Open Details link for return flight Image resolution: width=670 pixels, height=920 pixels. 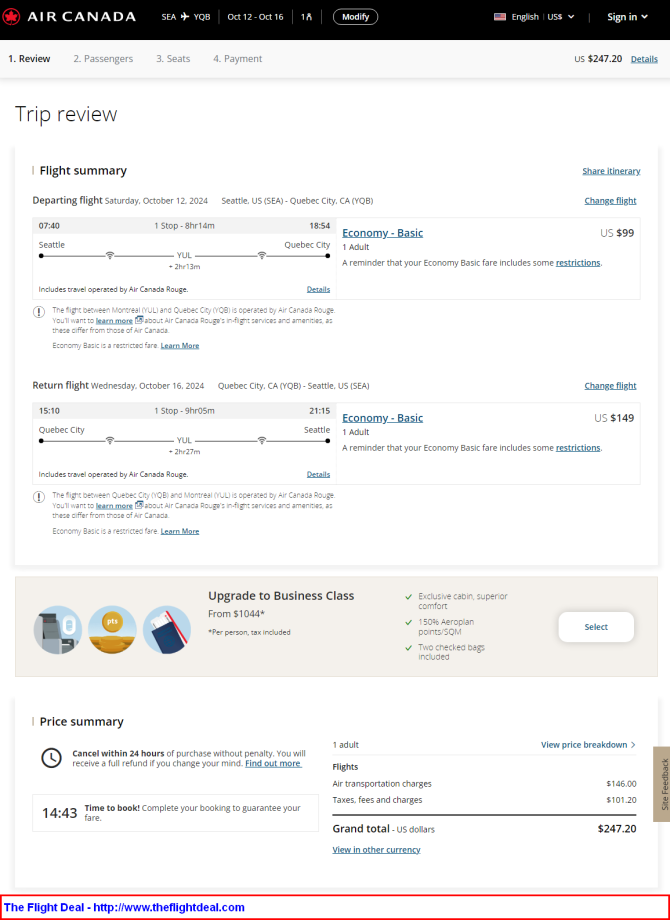[319, 474]
